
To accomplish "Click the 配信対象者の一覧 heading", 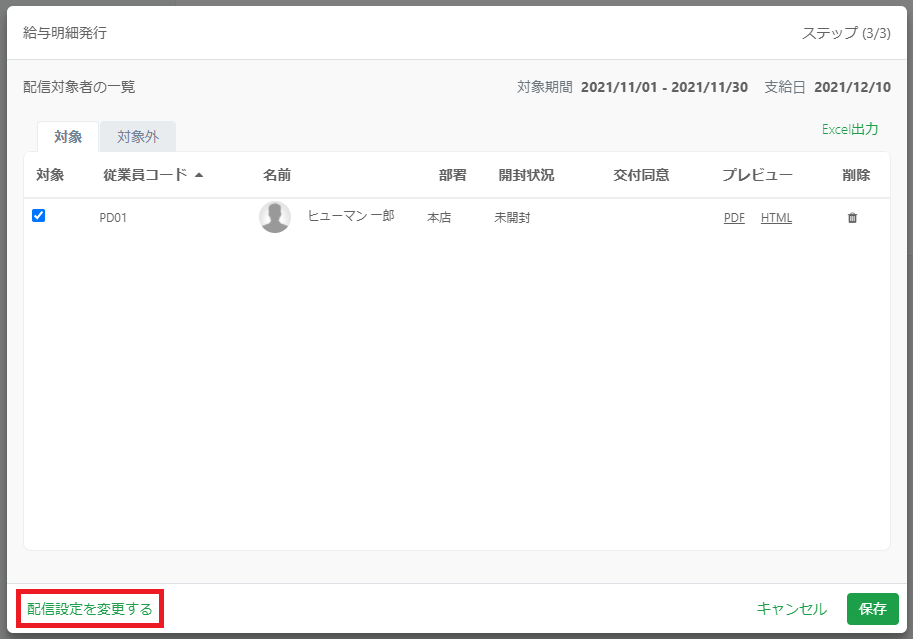I will tap(79, 87).
